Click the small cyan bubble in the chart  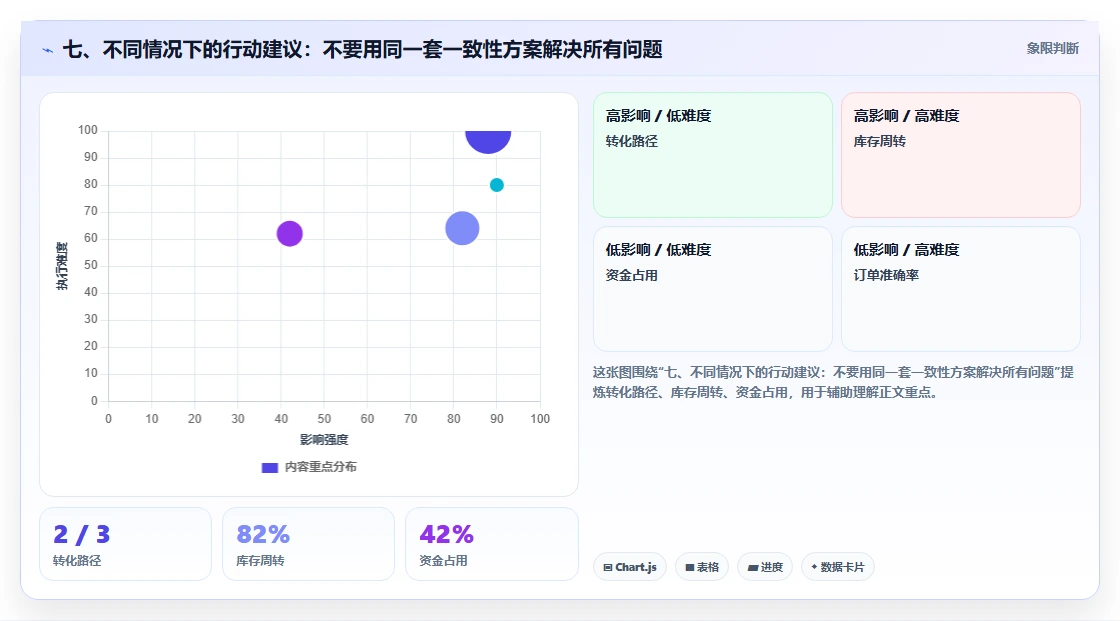pyautogui.click(x=496, y=185)
